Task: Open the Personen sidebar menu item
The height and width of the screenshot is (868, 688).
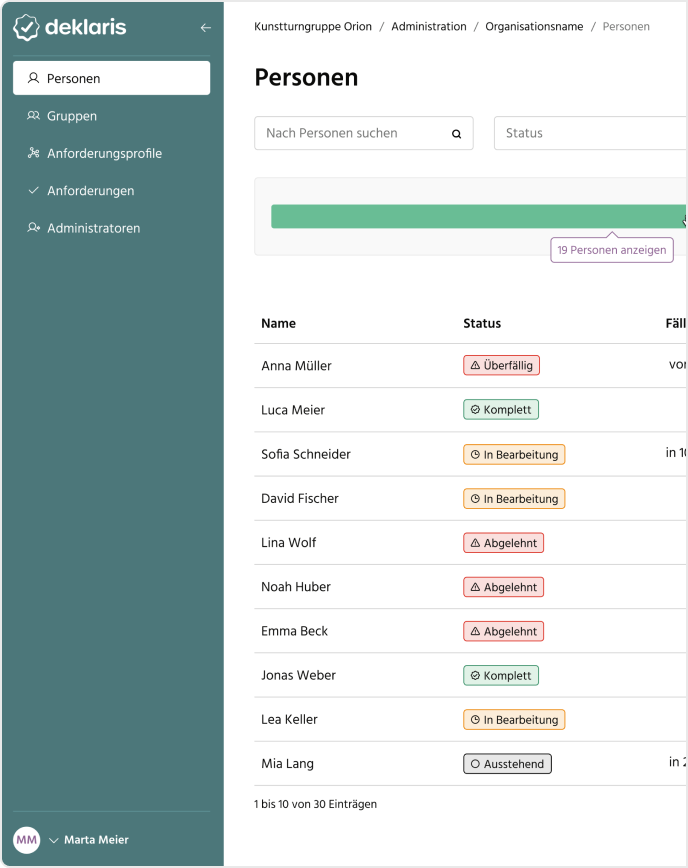Action: tap(111, 78)
